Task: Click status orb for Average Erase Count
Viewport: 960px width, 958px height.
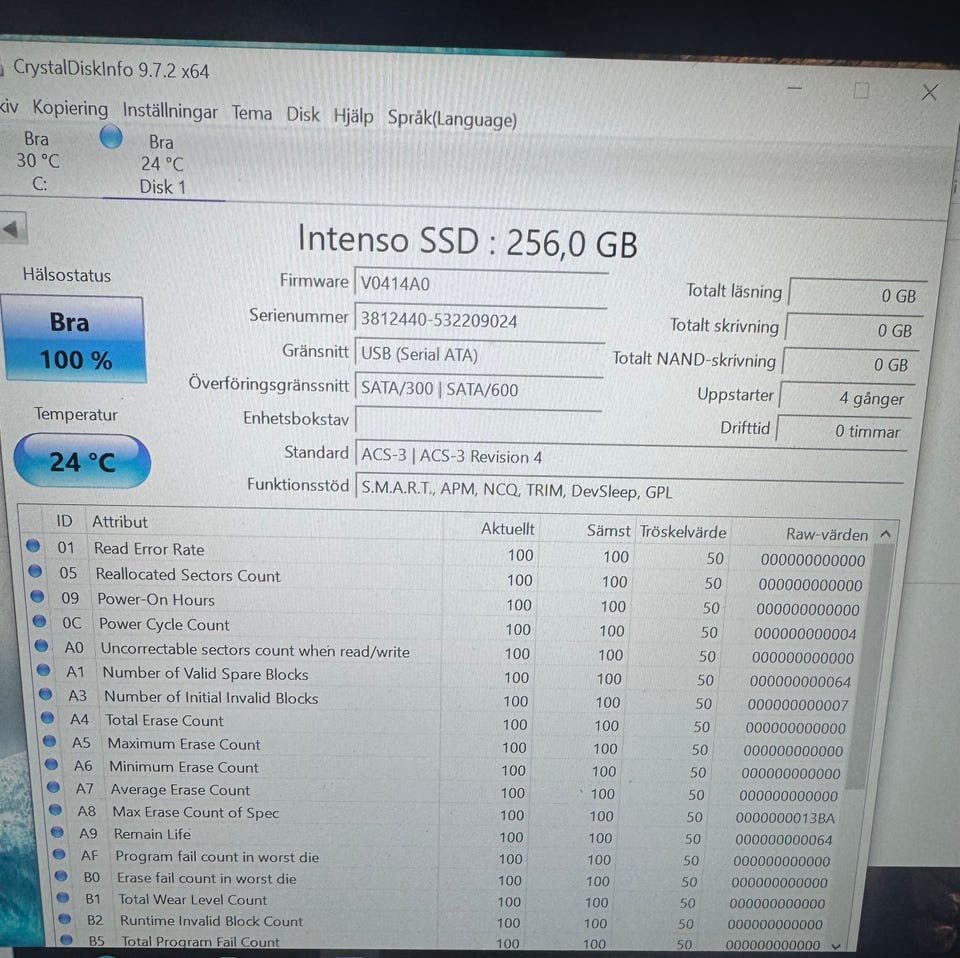Action: point(53,787)
